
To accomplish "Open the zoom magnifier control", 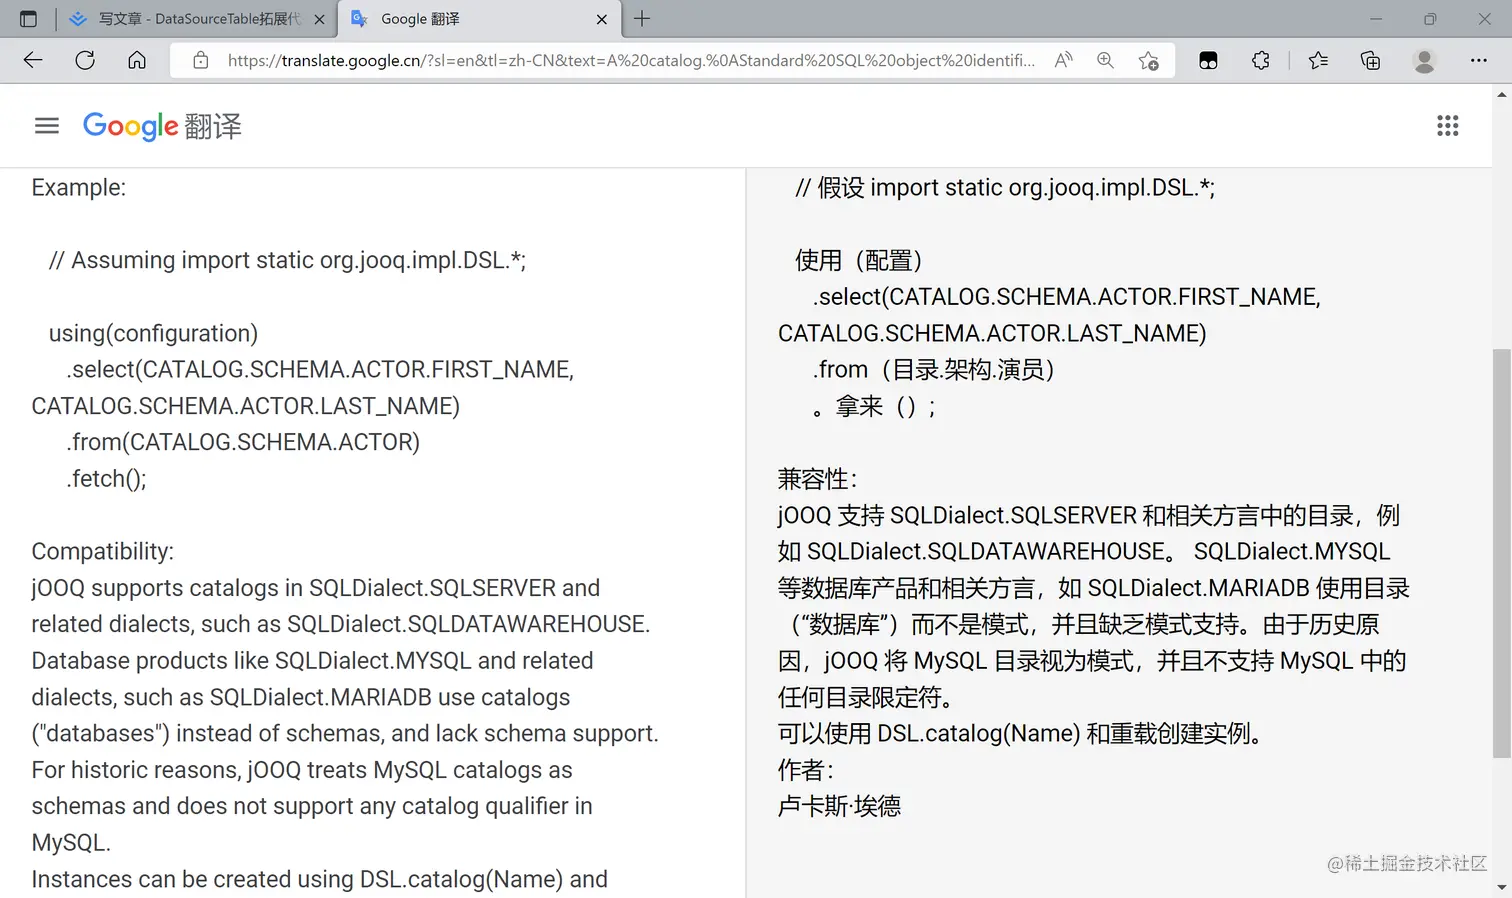I will coord(1105,60).
